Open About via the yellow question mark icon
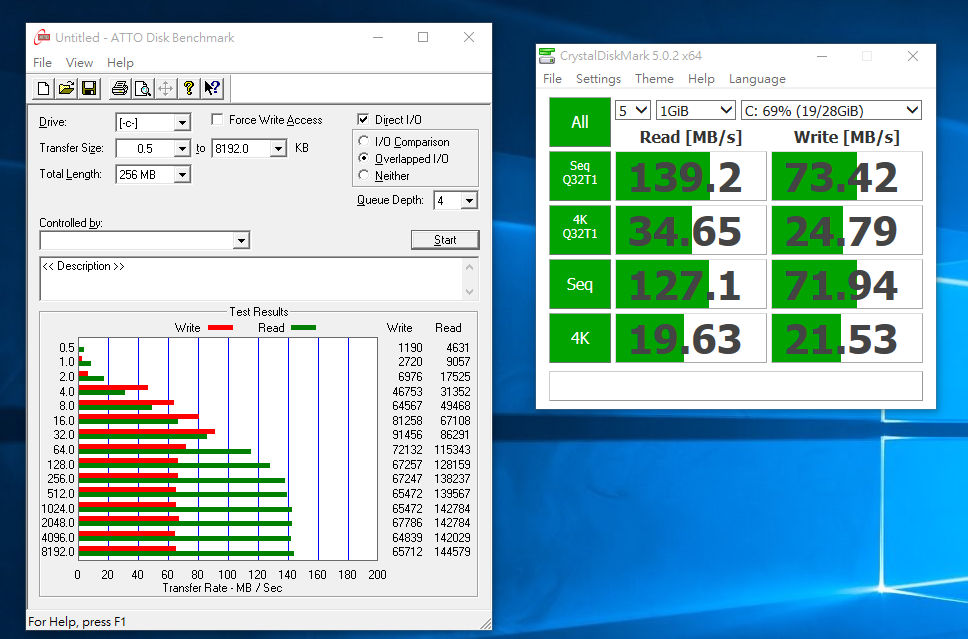This screenshot has height=639, width=968. point(188,89)
